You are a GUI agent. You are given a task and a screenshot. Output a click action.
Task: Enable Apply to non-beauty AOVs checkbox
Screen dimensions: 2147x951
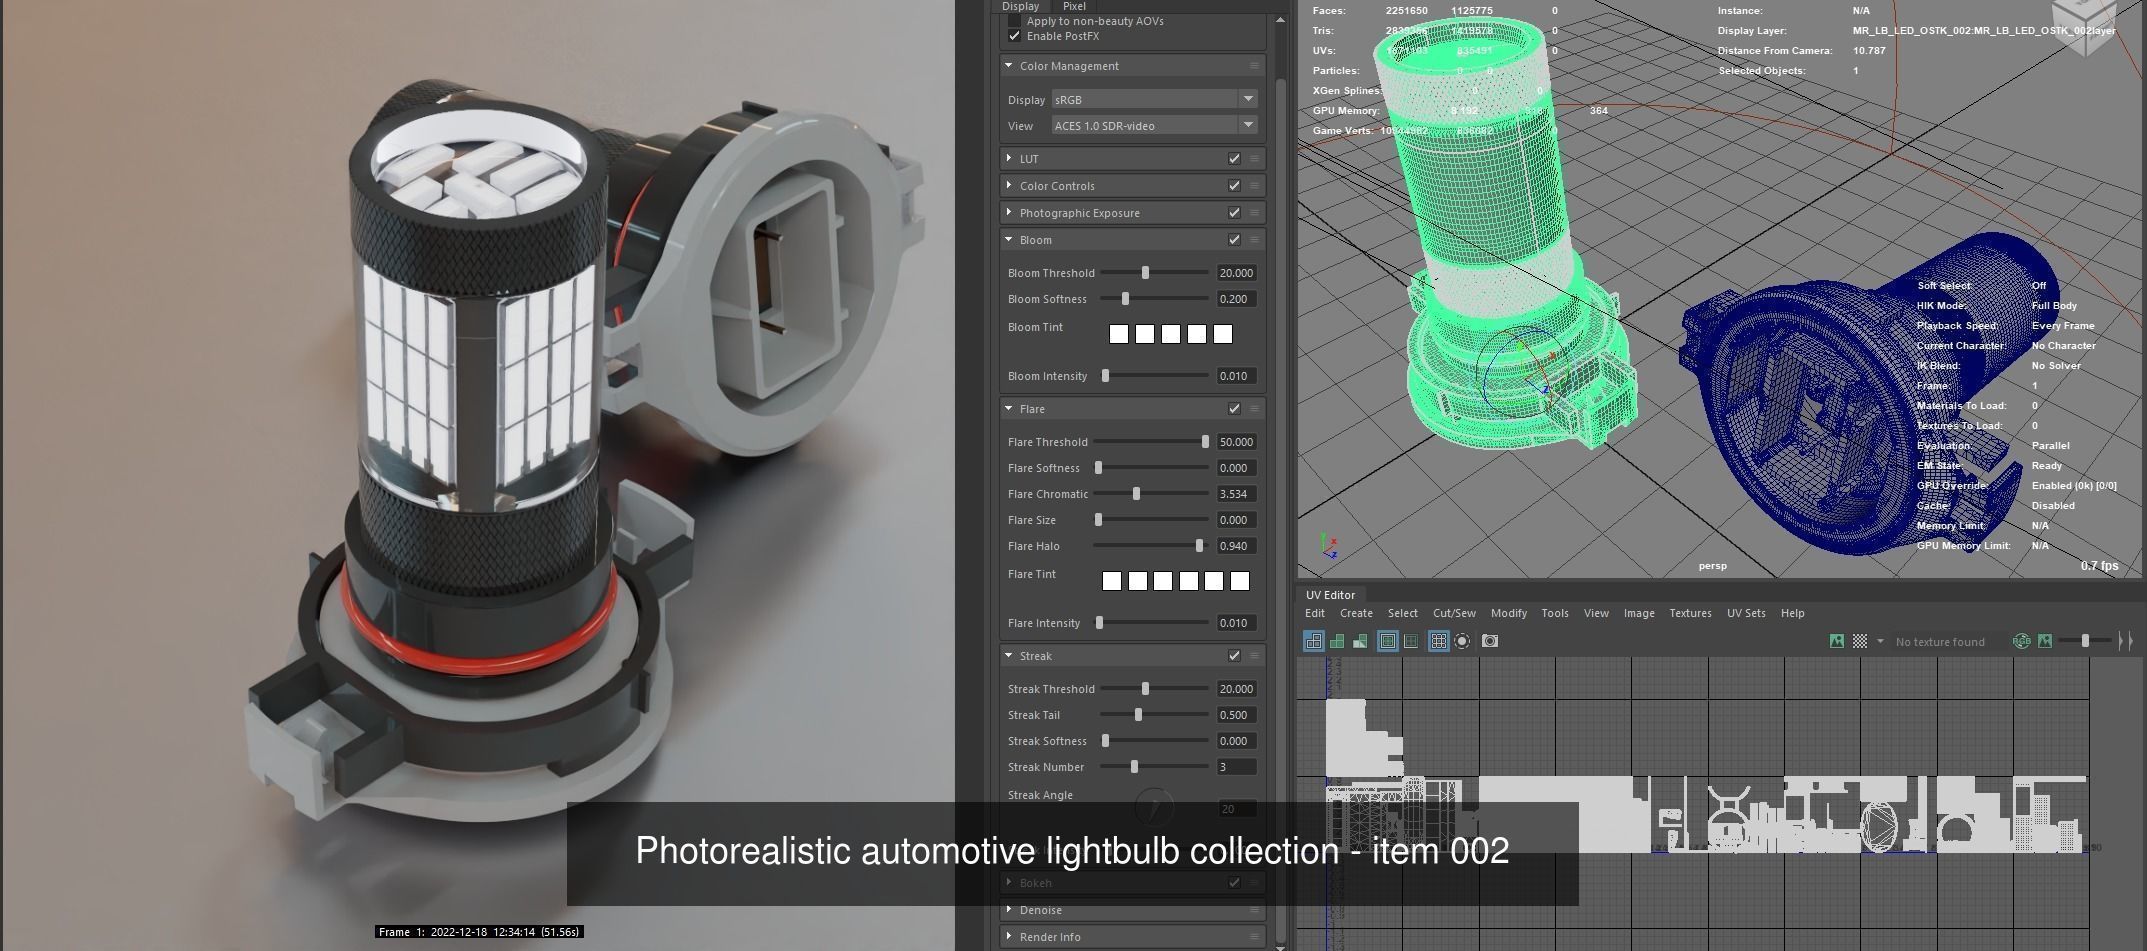[x=1015, y=21]
